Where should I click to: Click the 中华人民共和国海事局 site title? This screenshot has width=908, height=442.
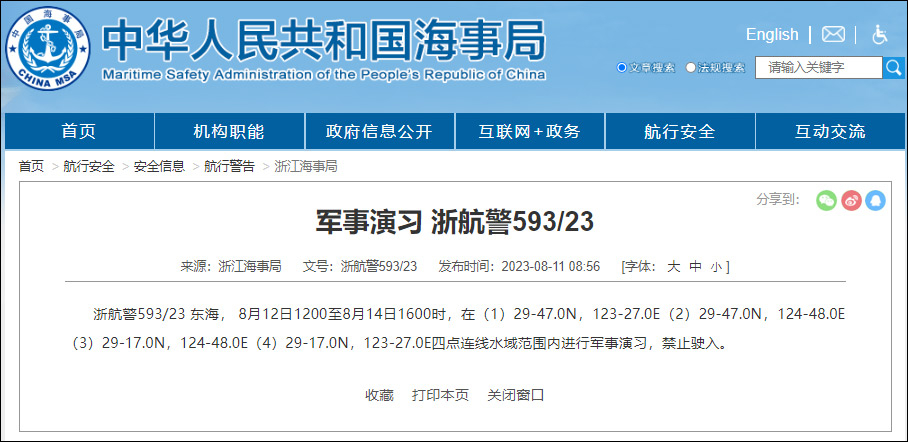(324, 40)
